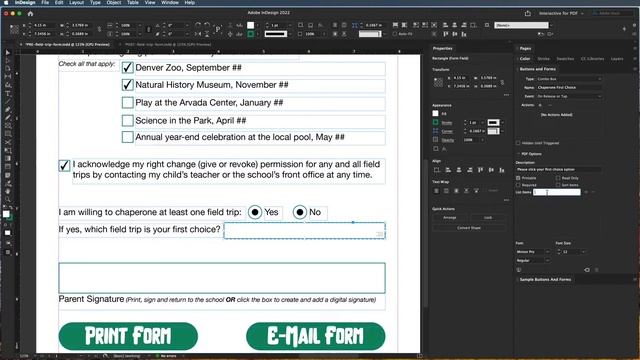
Task: Select the Yes radio button
Action: (x=255, y=212)
